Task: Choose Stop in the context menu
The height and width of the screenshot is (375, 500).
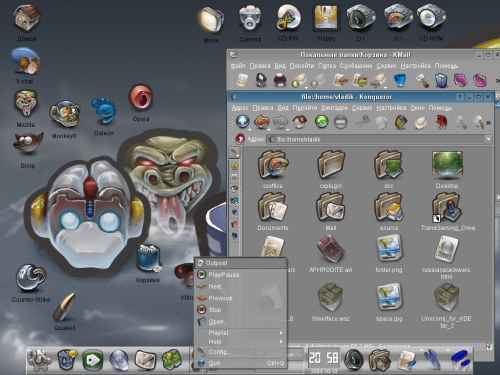Action: [x=240, y=310]
